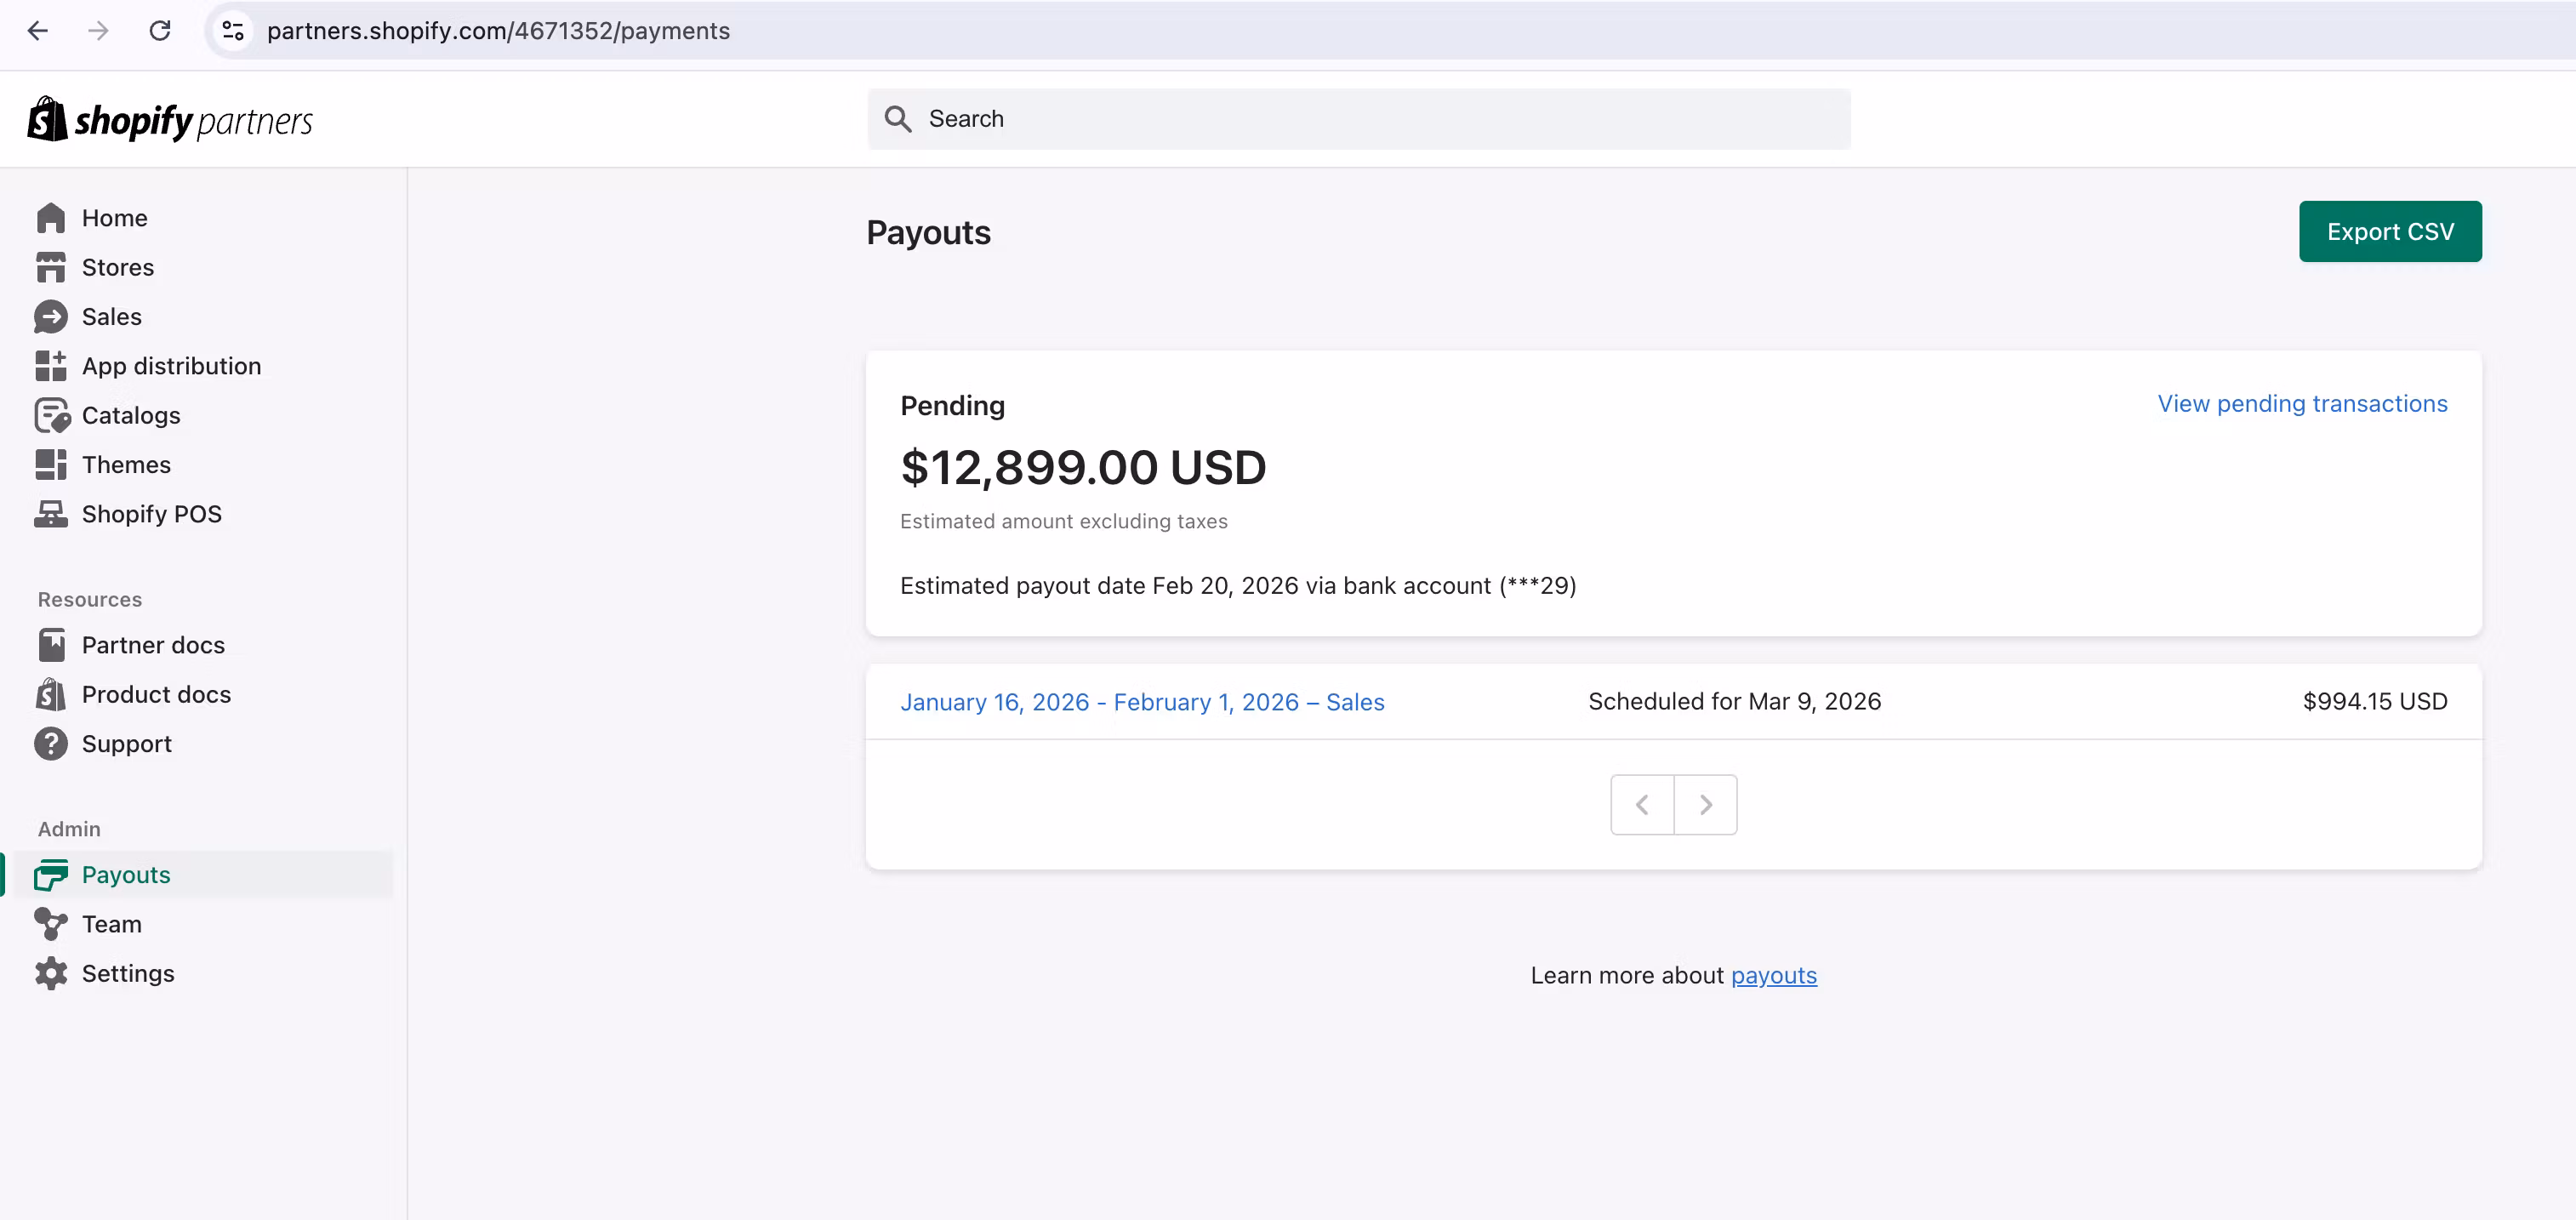Click the Product docs Shopify bag icon

pos(51,694)
